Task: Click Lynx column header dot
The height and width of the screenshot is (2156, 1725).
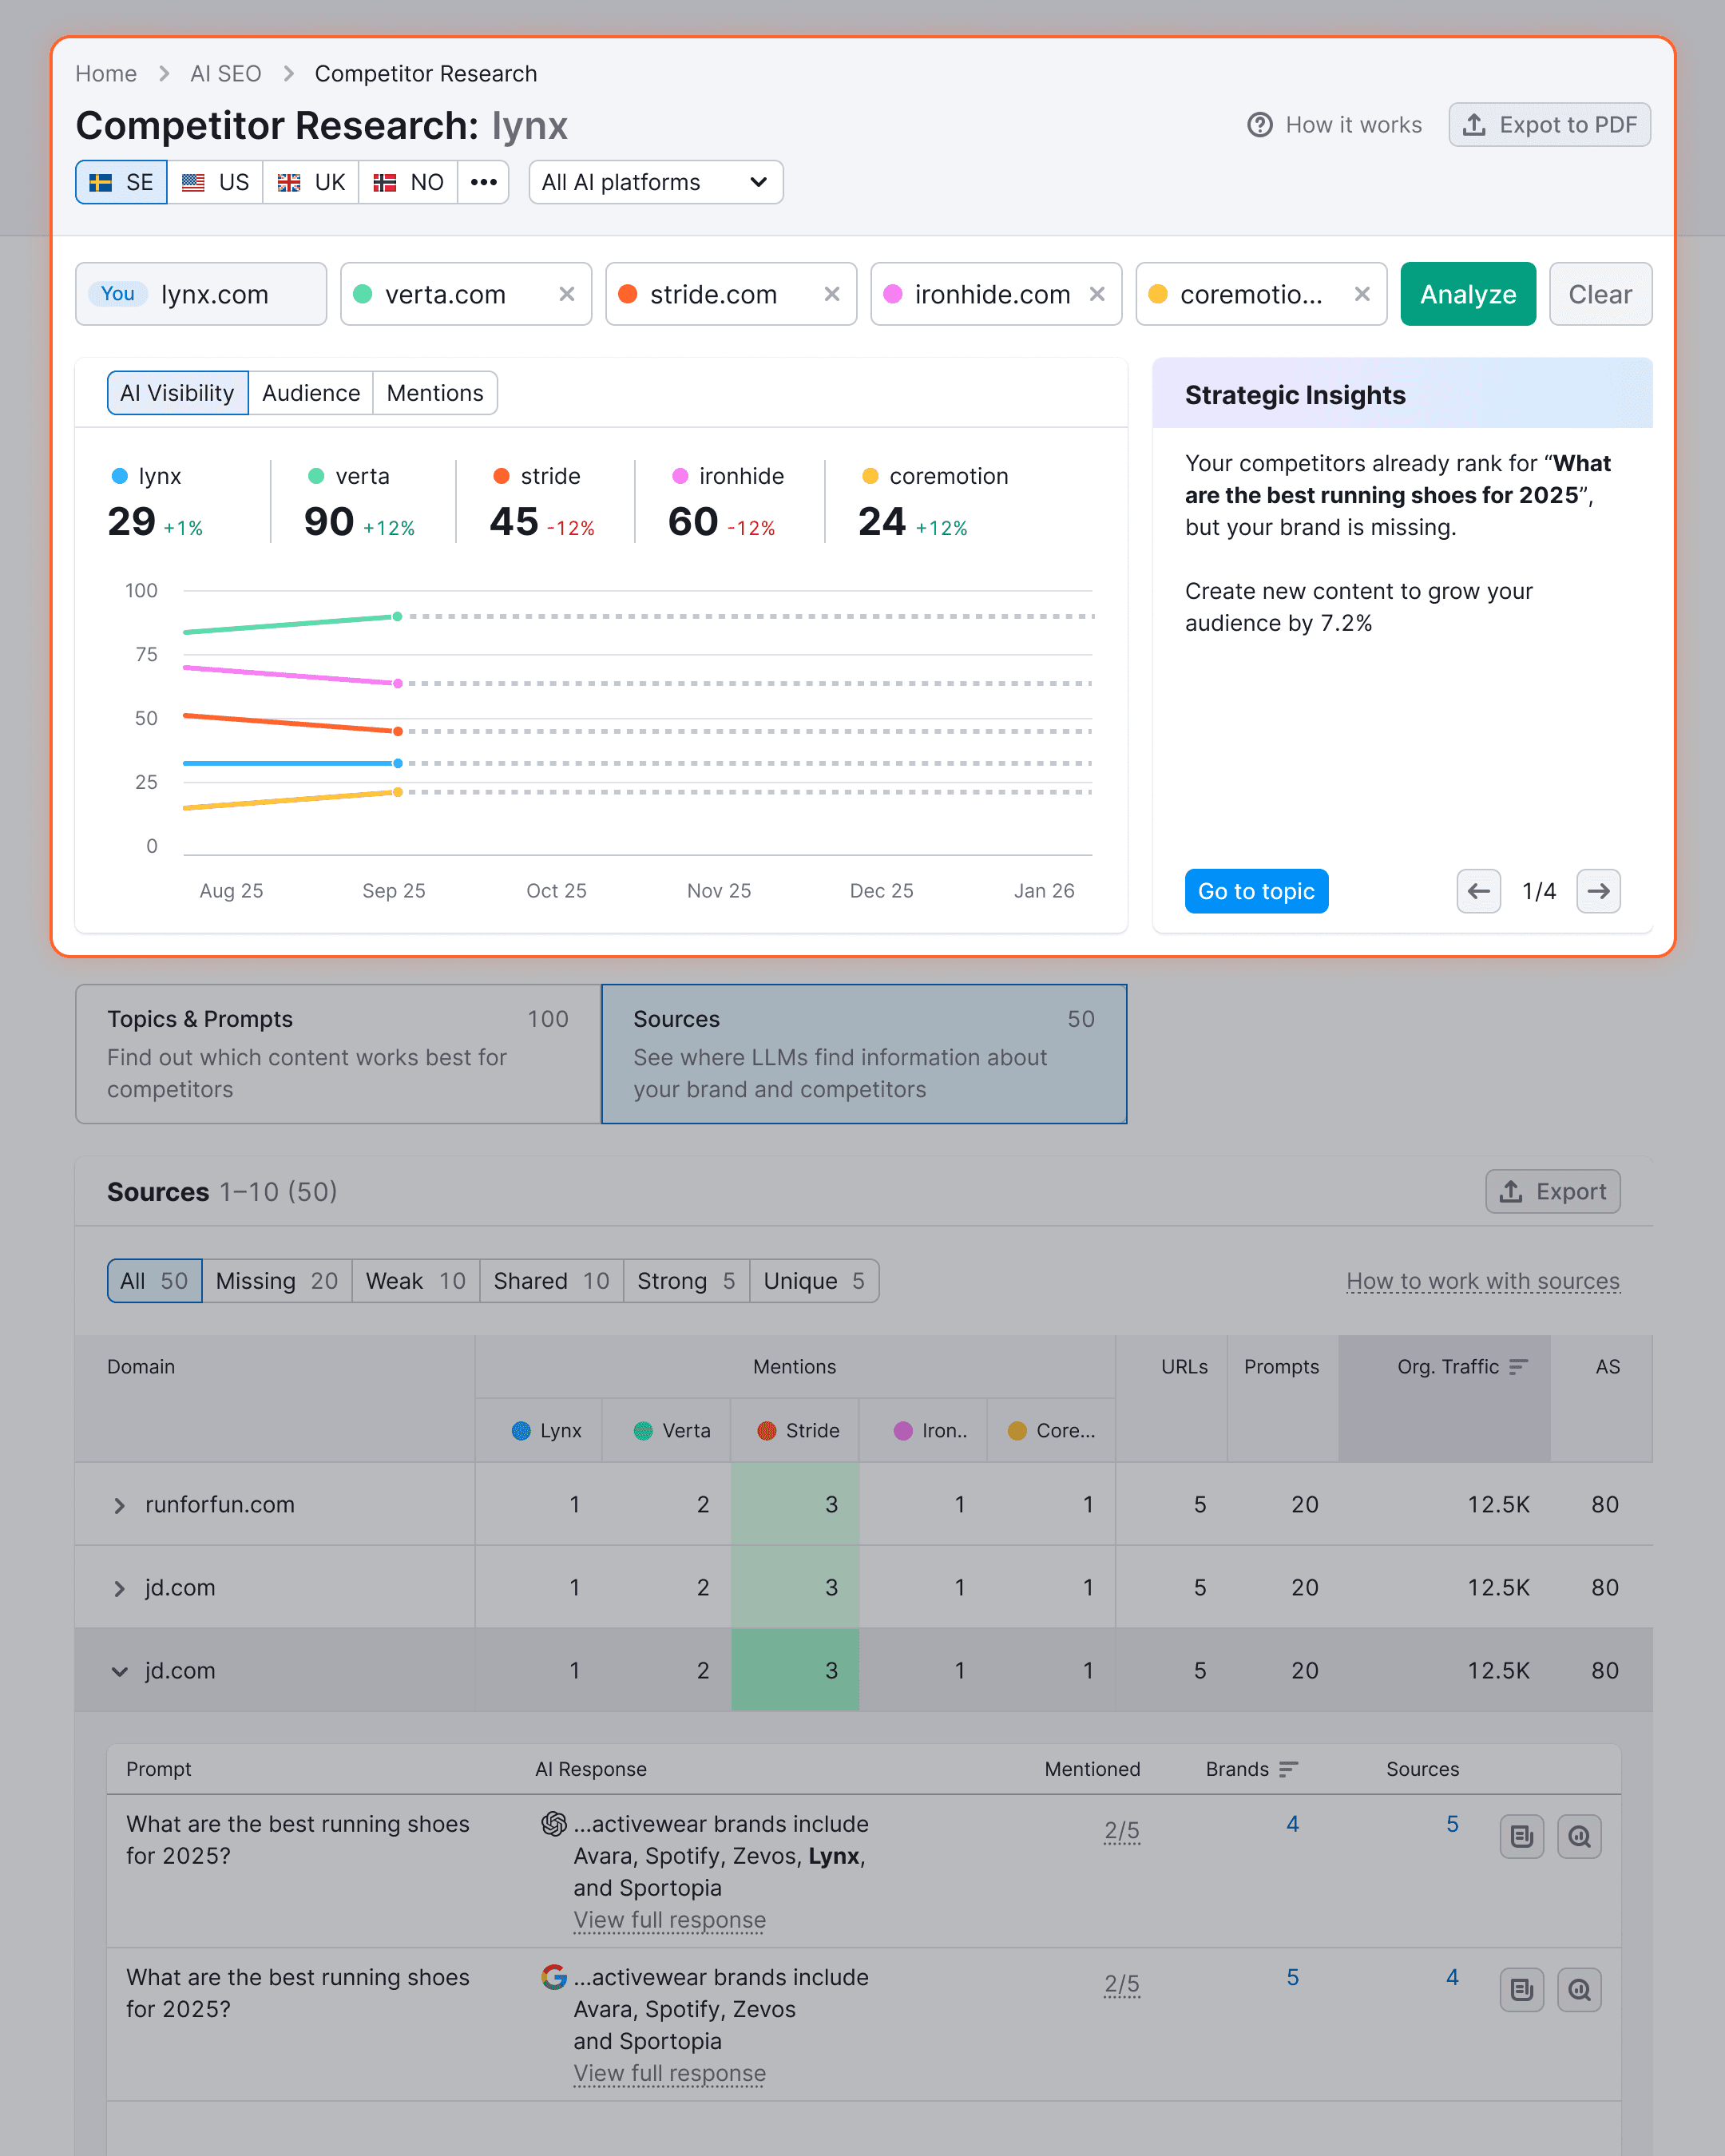Action: click(521, 1431)
